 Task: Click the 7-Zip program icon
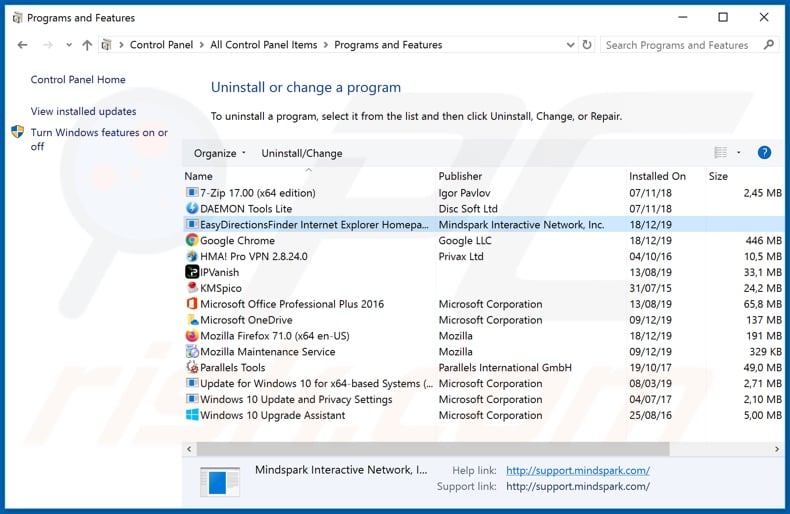tap(192, 192)
